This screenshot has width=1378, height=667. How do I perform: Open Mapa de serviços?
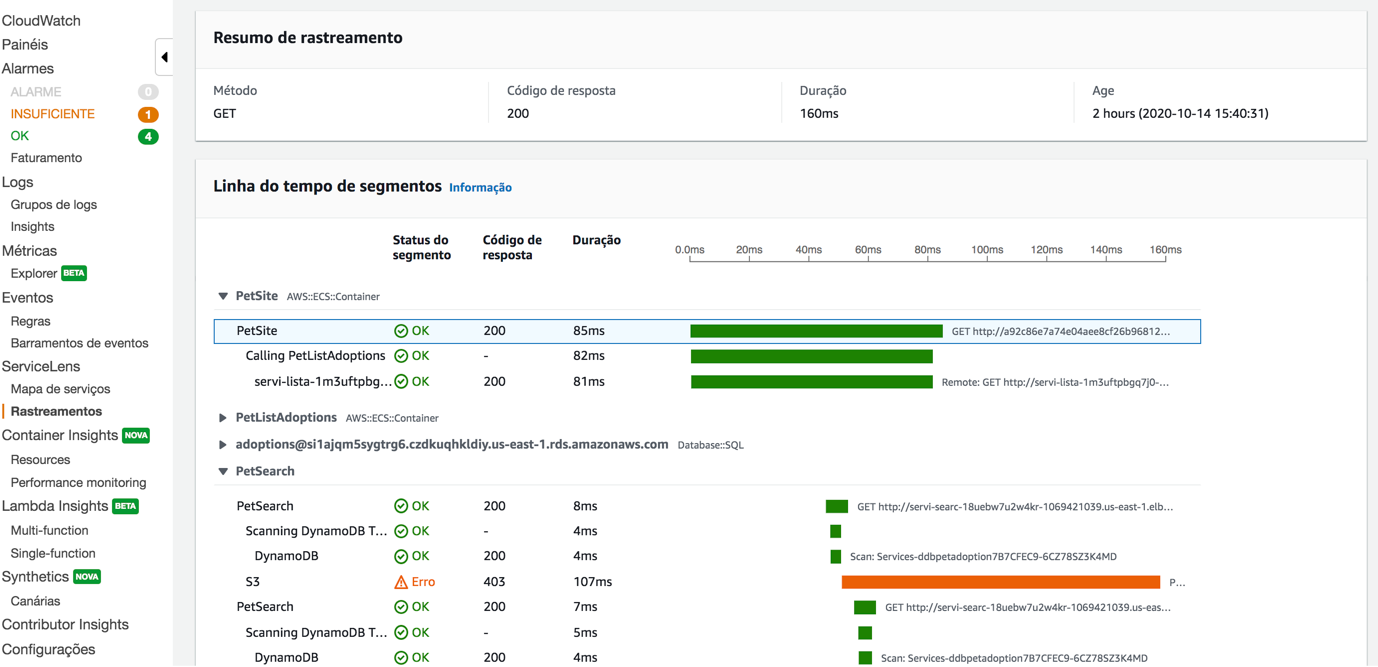(x=60, y=389)
